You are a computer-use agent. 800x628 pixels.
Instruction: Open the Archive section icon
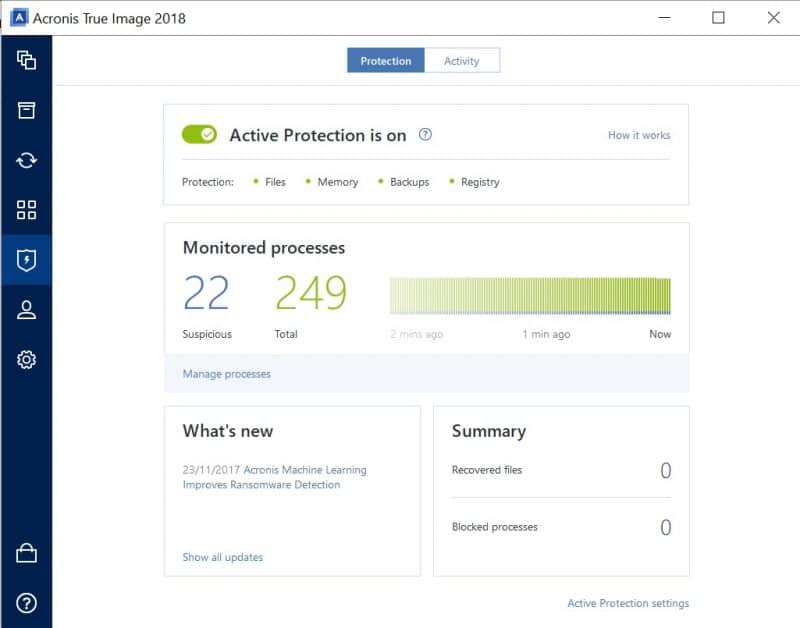pyautogui.click(x=26, y=110)
